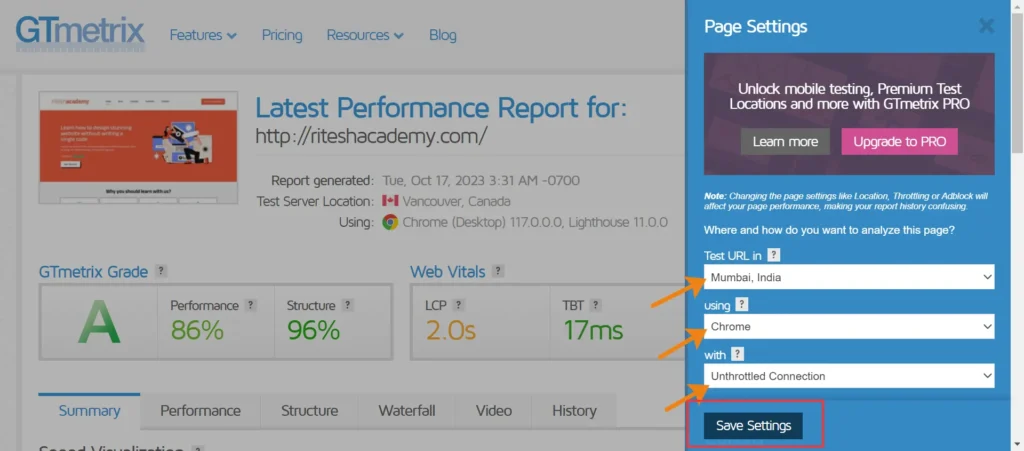Open help icon next to Web Vitals
The width and height of the screenshot is (1024, 451).
point(498,271)
